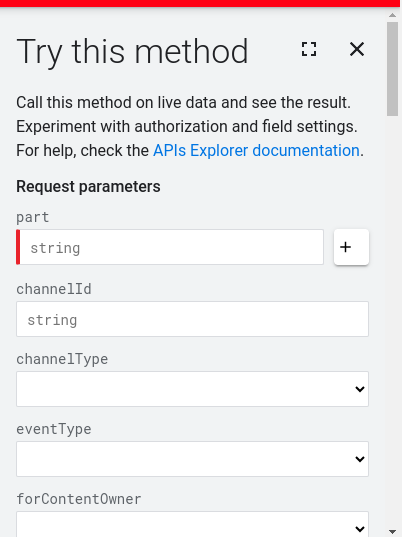Click the eventType parameter label
The width and height of the screenshot is (402, 537).
(x=54, y=429)
